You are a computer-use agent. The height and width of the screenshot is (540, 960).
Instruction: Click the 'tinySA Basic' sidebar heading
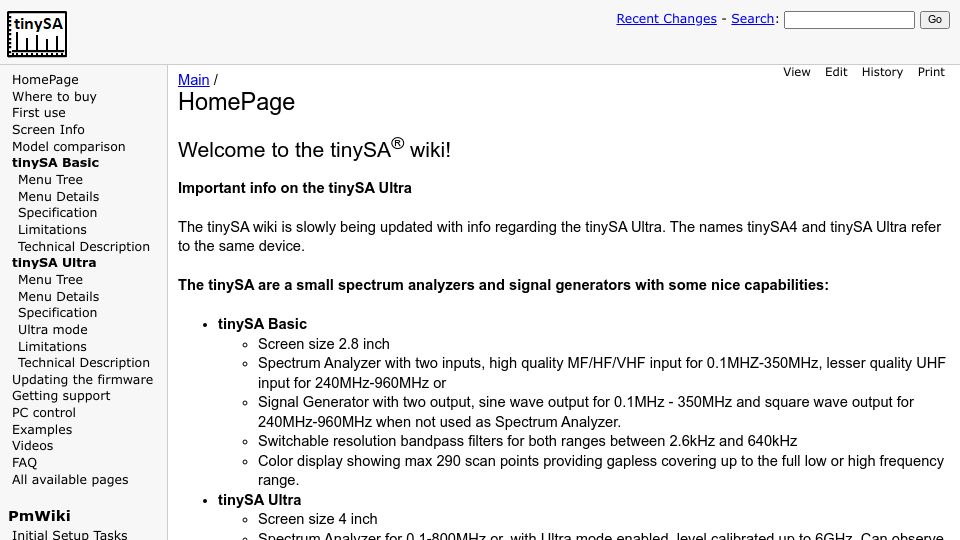coord(55,163)
